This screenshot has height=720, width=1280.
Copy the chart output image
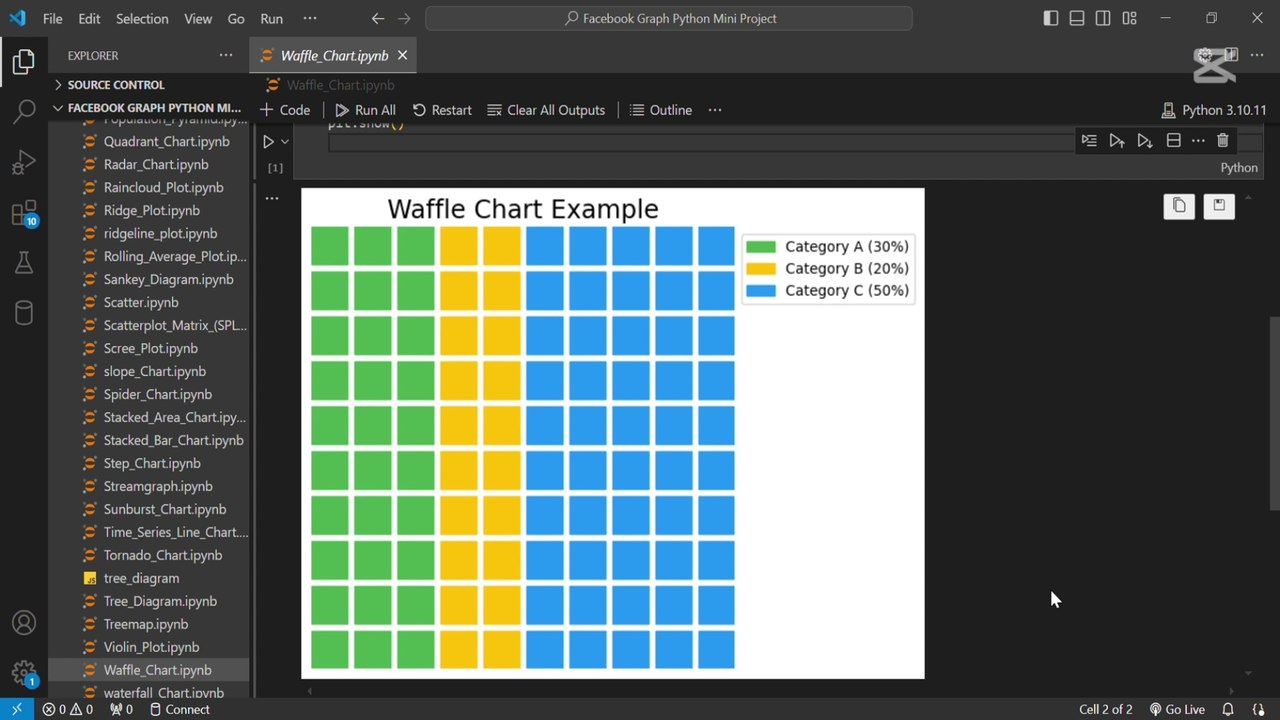1179,206
